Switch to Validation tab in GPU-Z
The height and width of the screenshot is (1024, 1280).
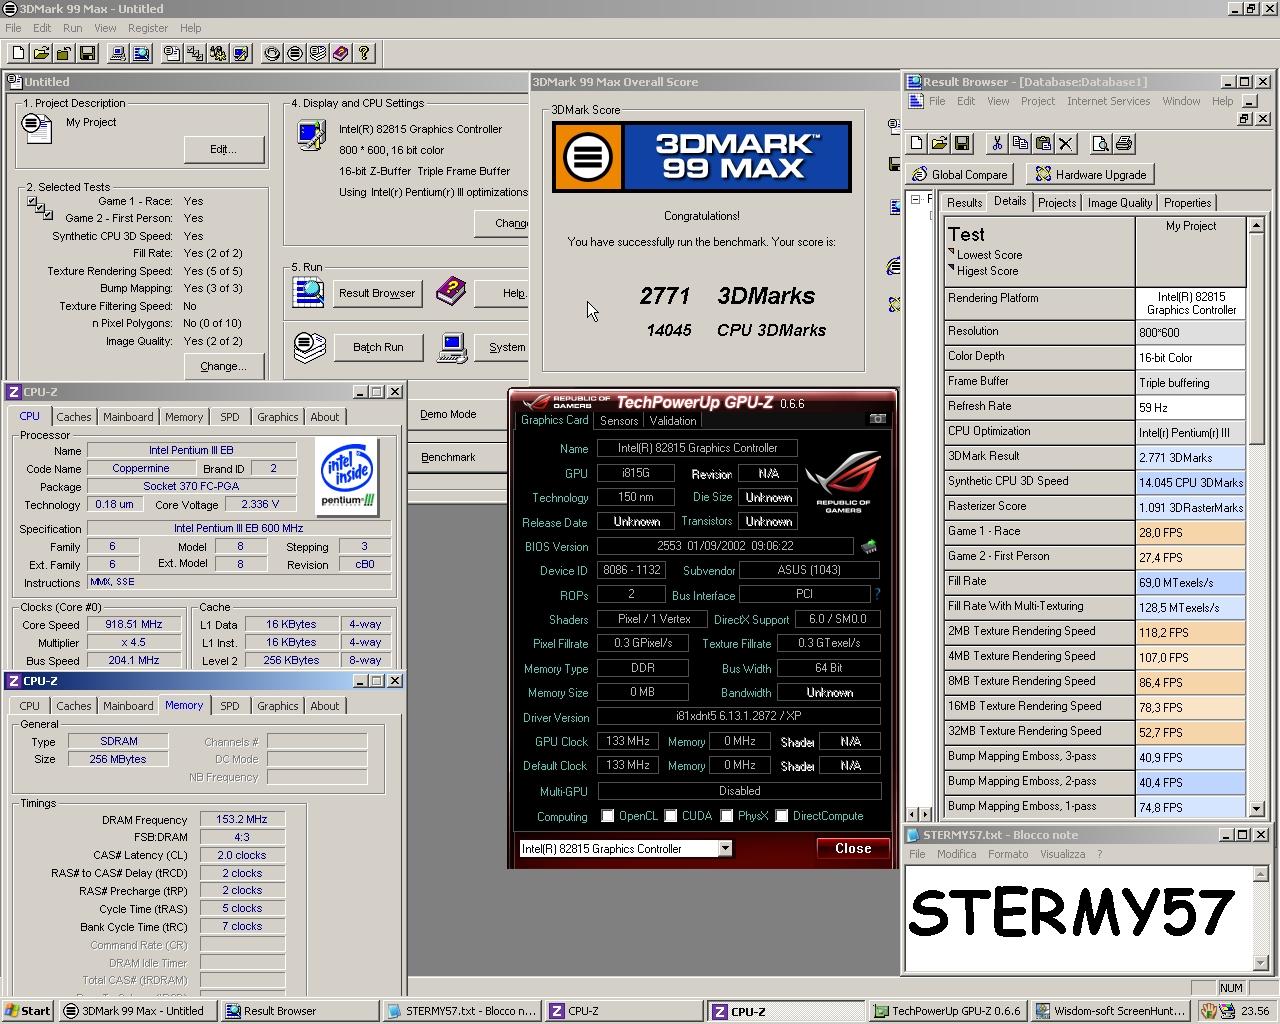[673, 421]
